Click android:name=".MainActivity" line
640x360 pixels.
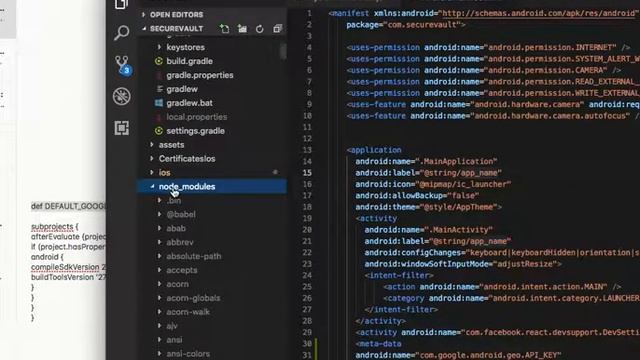coord(429,230)
